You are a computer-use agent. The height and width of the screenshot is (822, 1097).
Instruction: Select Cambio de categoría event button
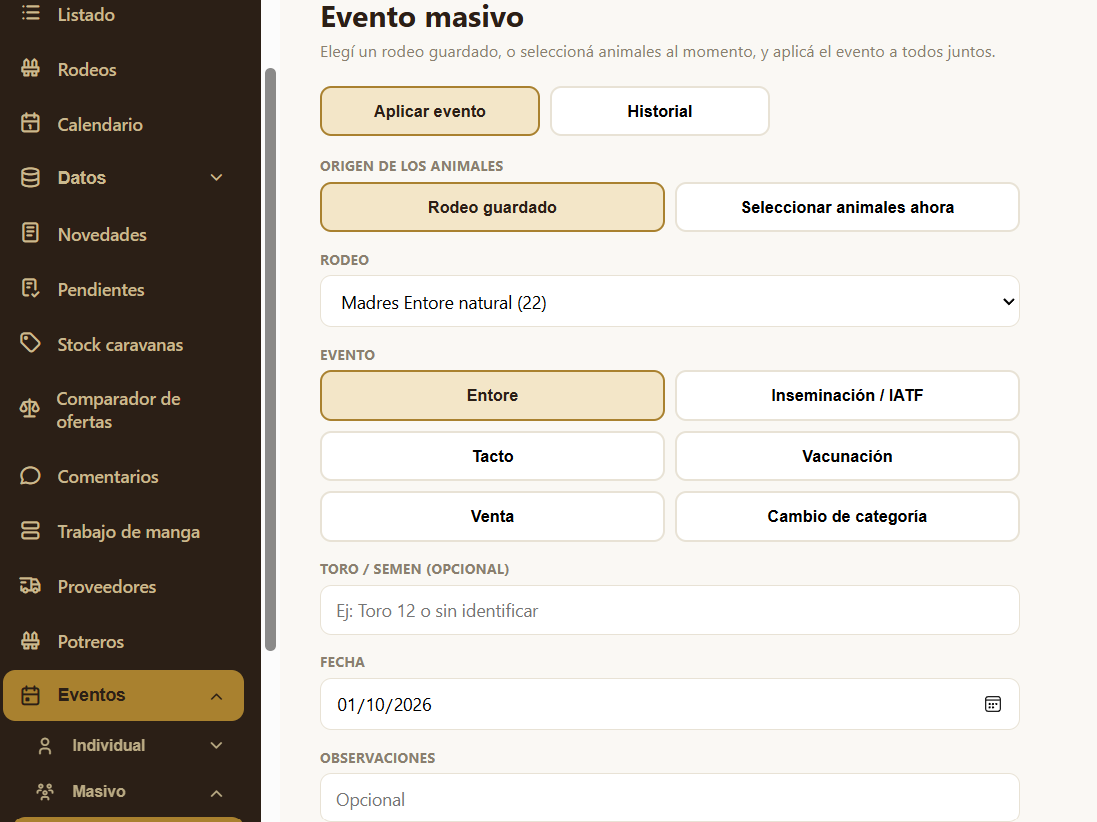[x=847, y=516]
